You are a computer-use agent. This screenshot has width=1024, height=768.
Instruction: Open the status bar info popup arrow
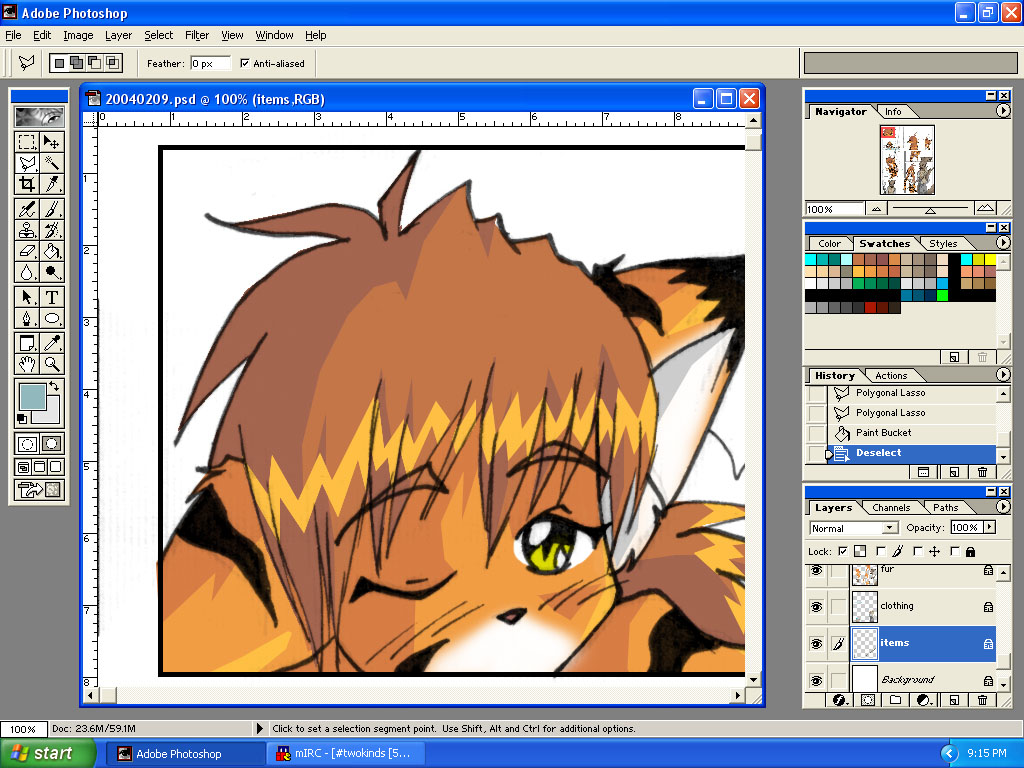tap(259, 728)
